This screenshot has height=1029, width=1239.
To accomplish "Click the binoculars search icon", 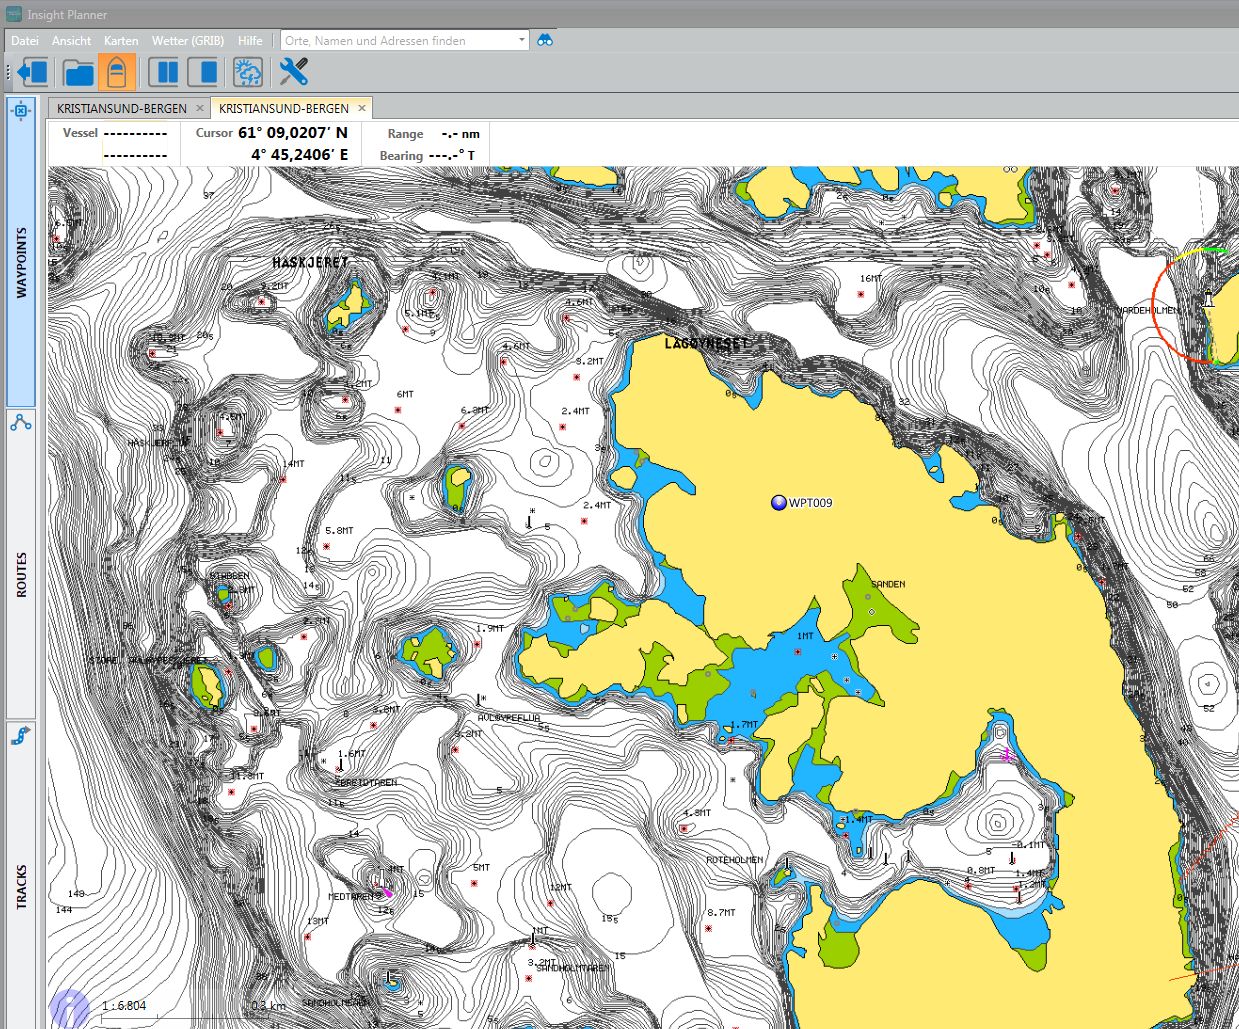I will click(x=545, y=40).
